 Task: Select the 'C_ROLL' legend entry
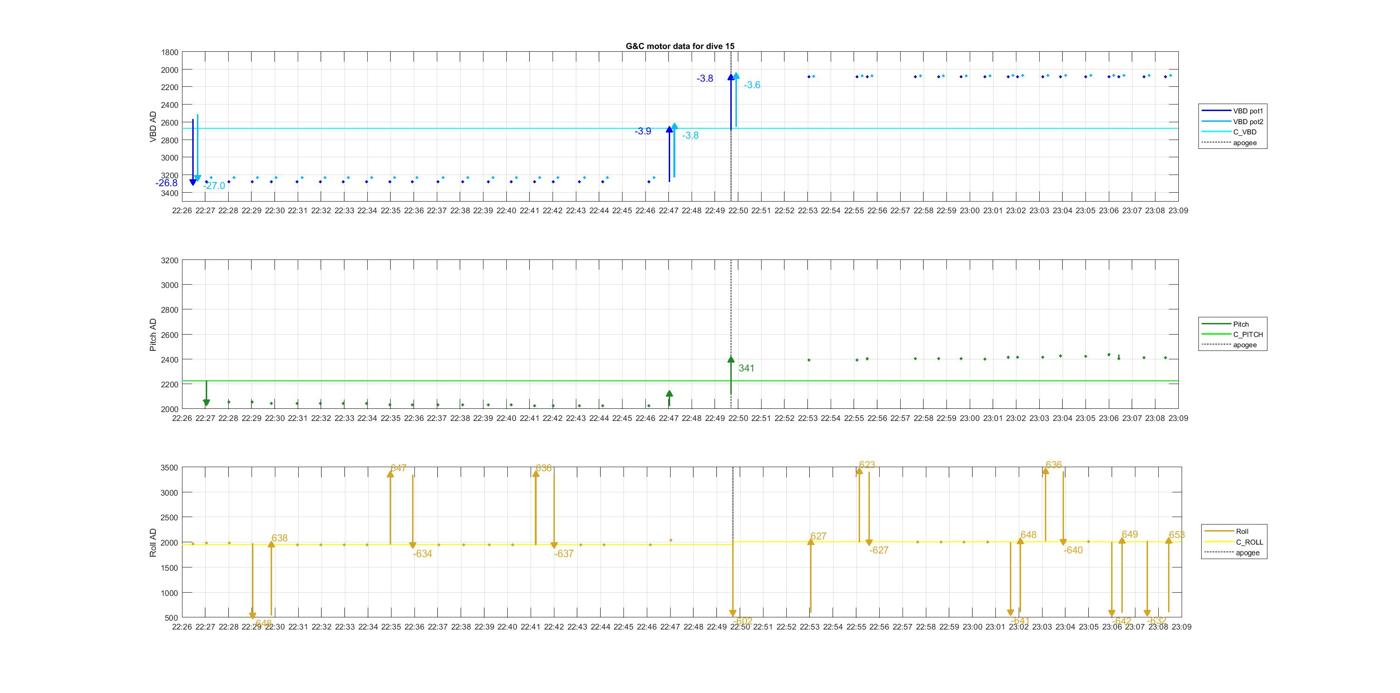point(1249,542)
